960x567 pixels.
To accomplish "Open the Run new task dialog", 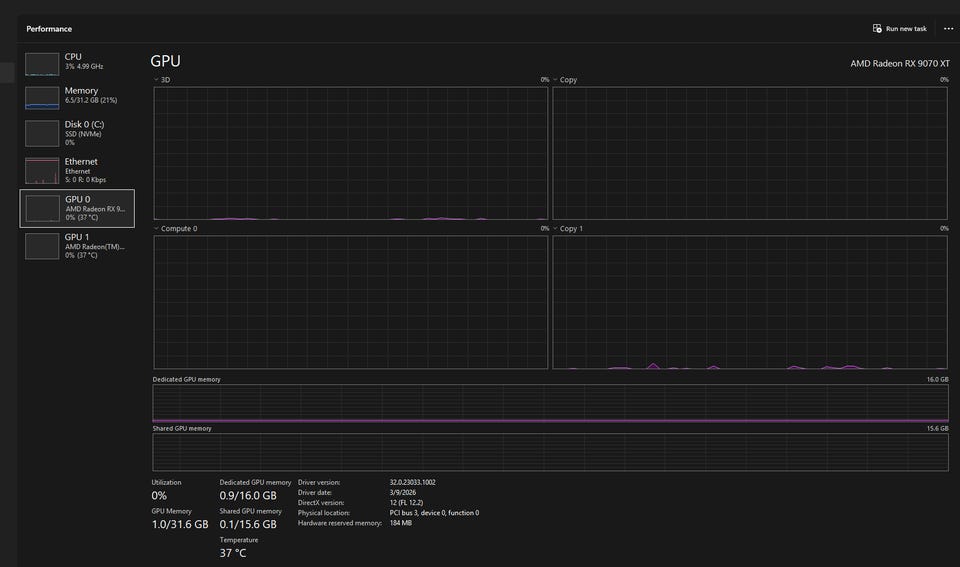I will [899, 29].
